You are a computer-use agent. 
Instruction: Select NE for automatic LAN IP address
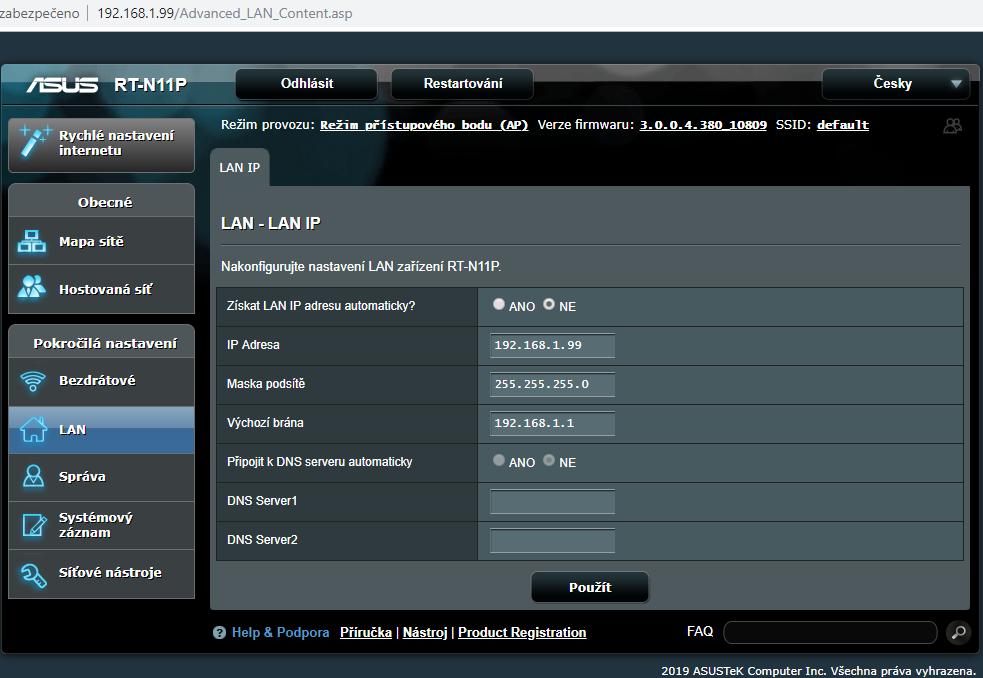coord(549,305)
